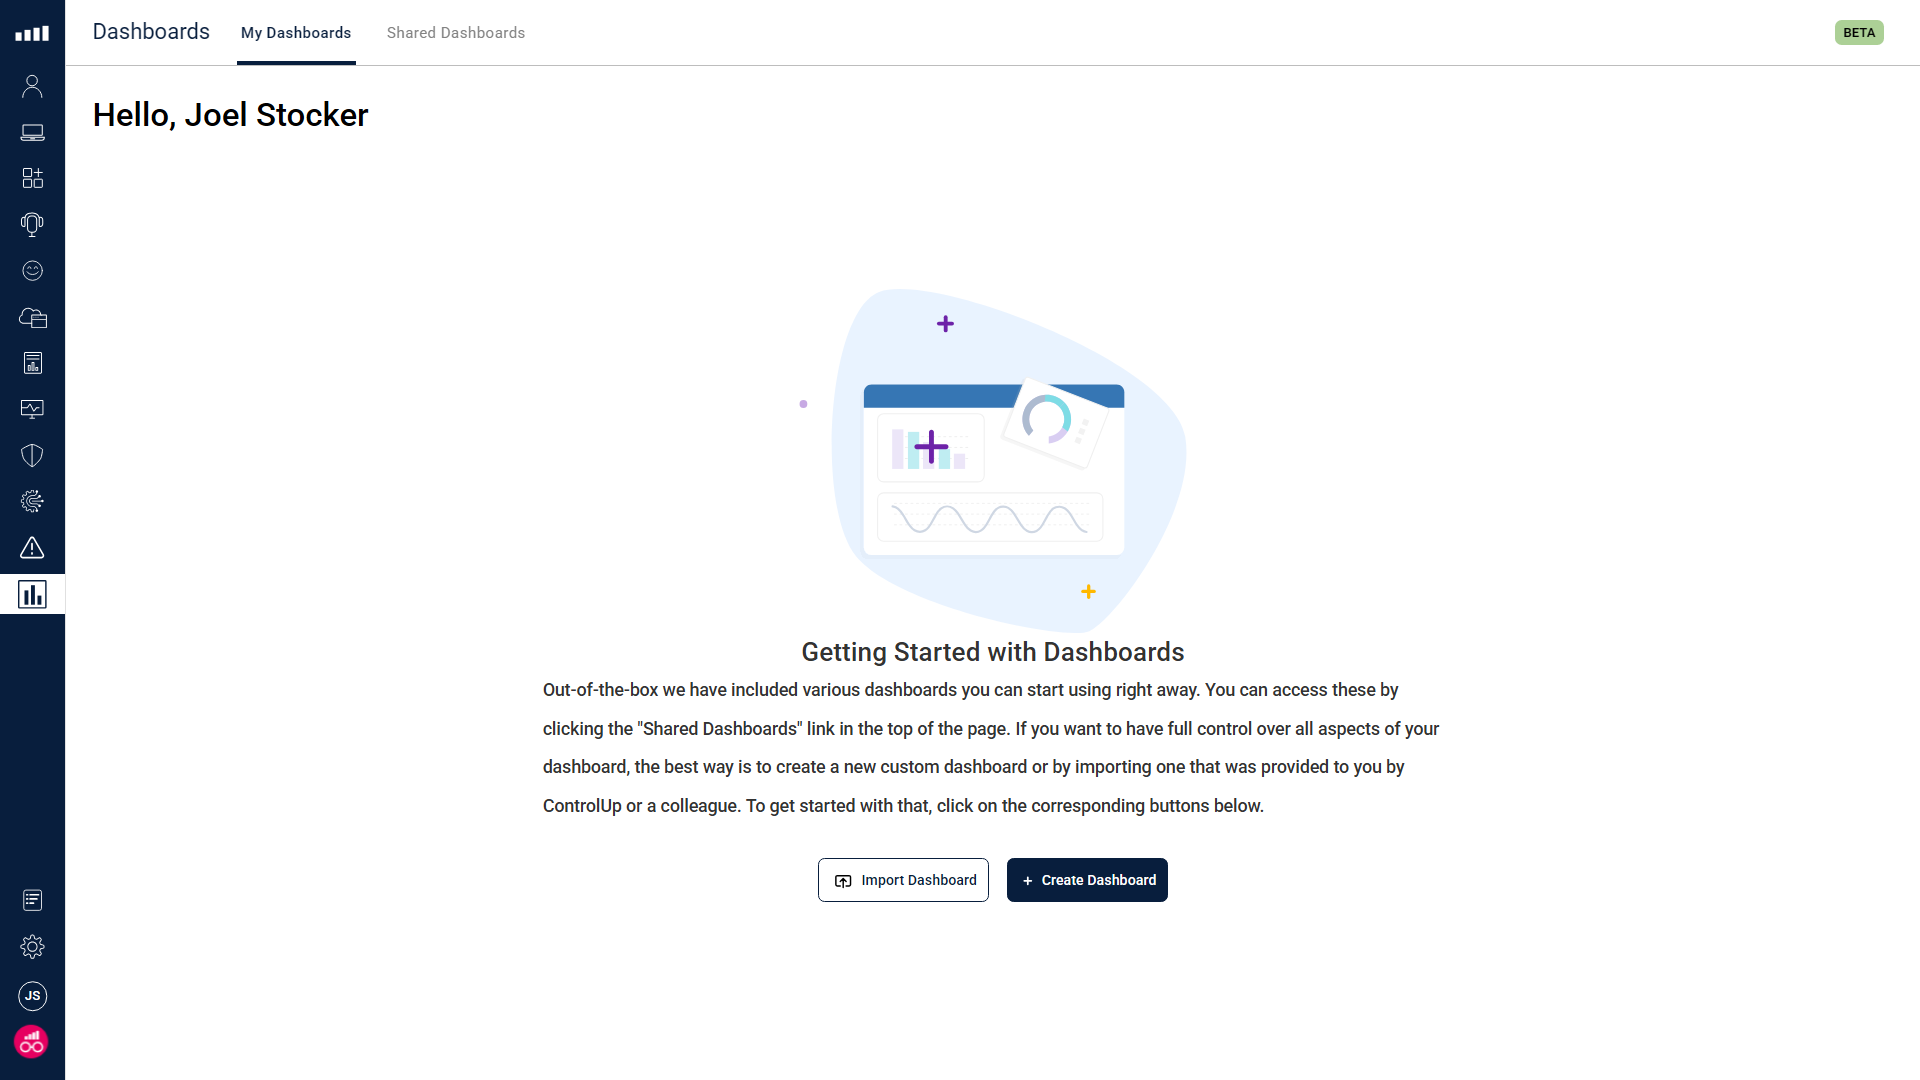The height and width of the screenshot is (1080, 1920).
Task: Click the Import Dashboard button
Action: click(x=903, y=880)
